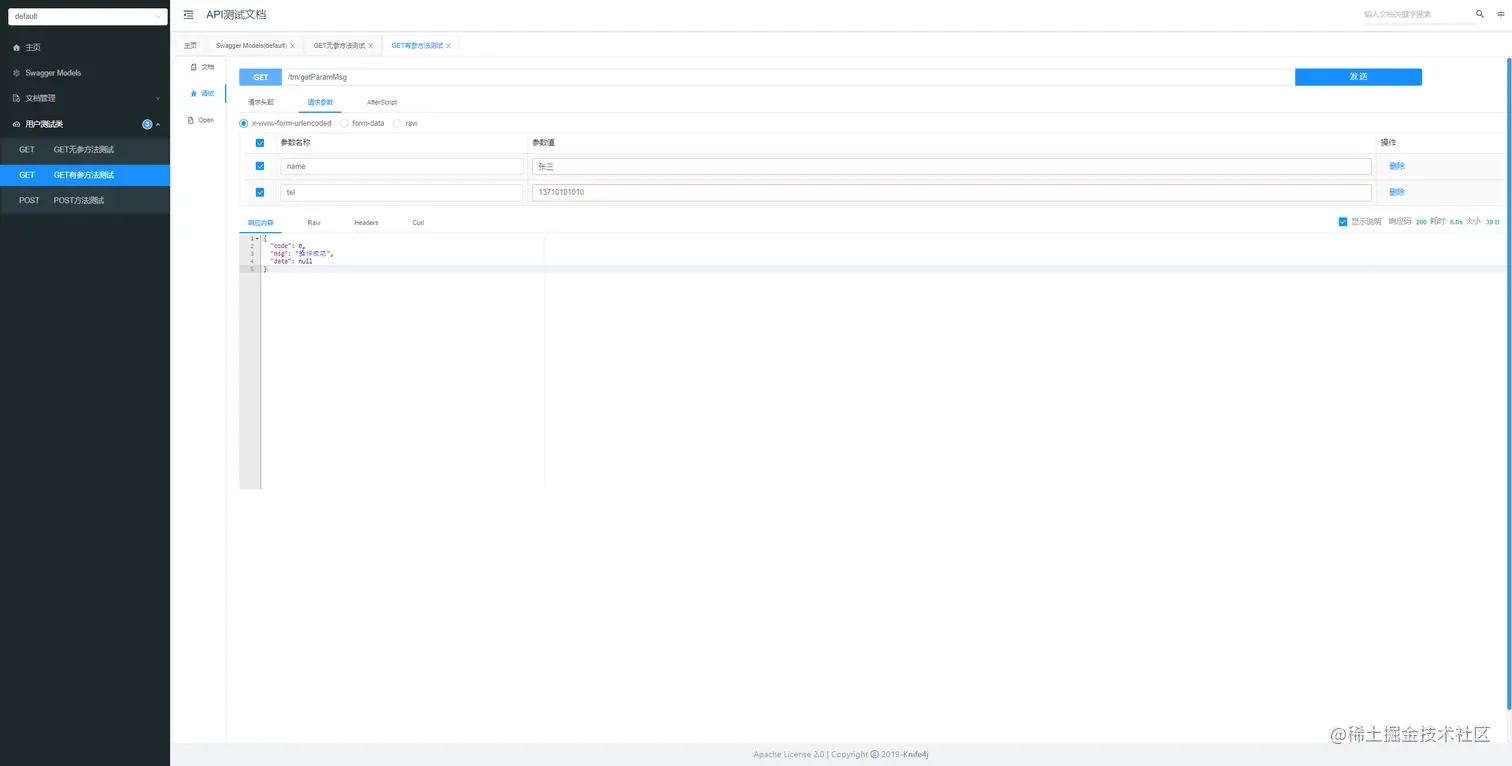The height and width of the screenshot is (766, 1512).
Task: Click the 200 response status code
Action: pos(1421,222)
